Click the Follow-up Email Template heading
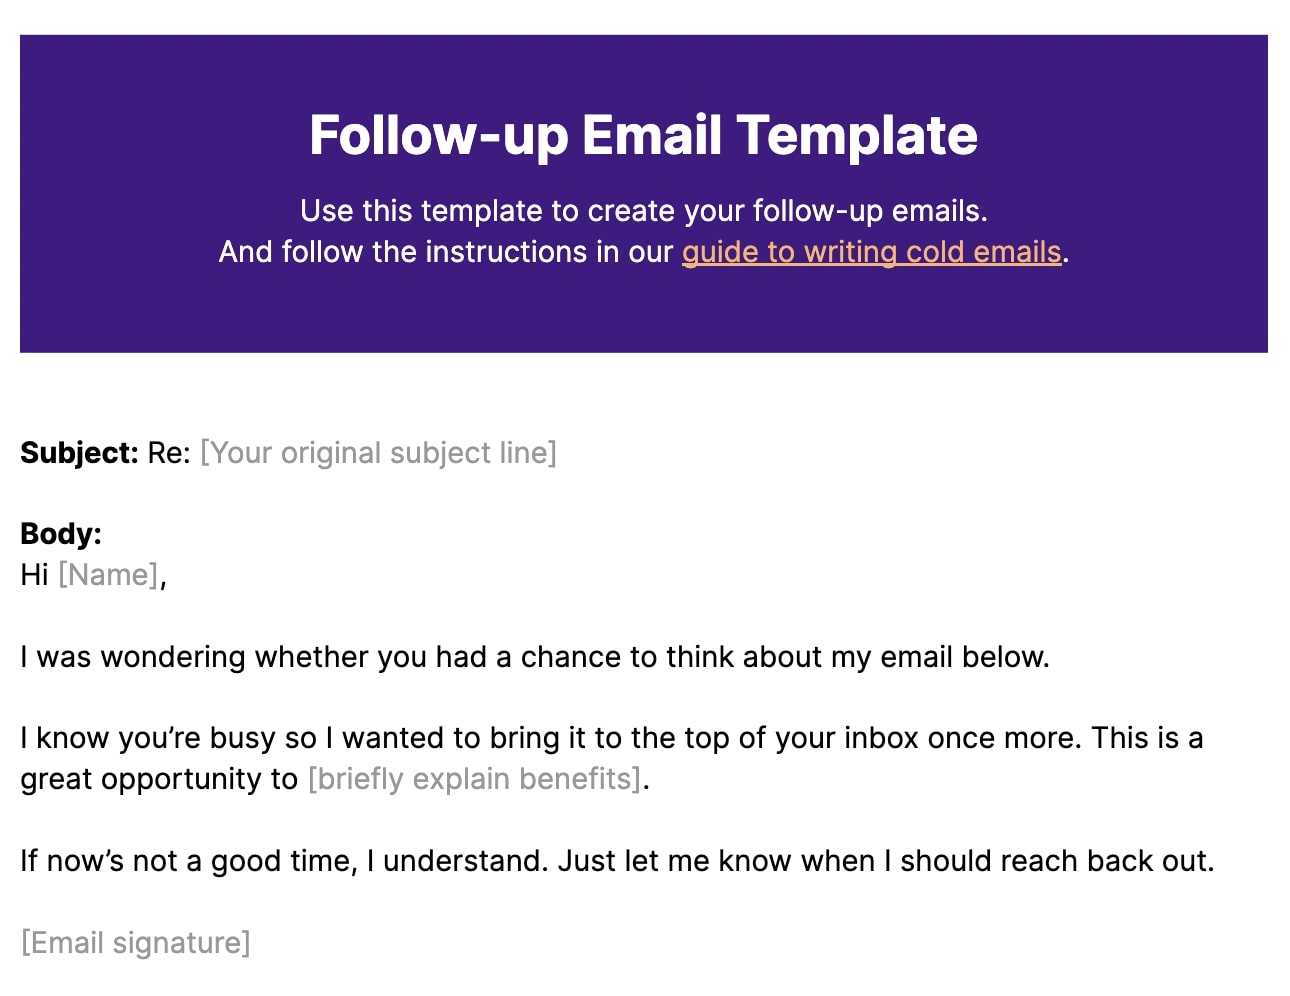 pyautogui.click(x=643, y=135)
